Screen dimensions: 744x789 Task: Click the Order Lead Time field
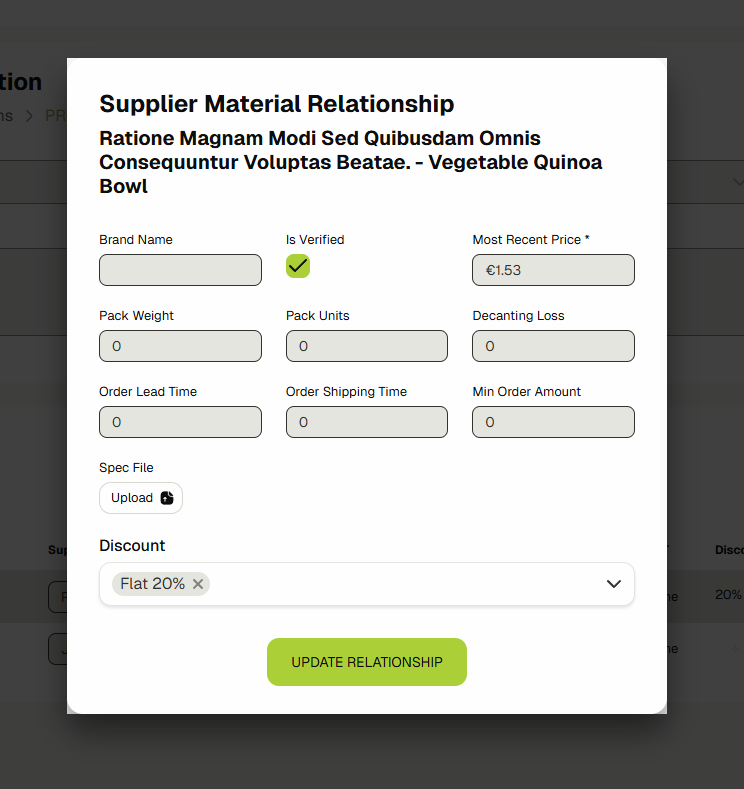180,422
